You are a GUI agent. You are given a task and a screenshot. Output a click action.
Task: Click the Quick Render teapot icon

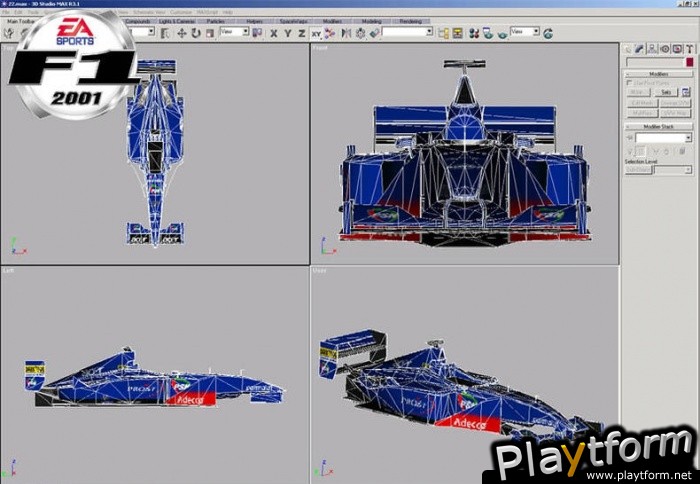(x=502, y=33)
